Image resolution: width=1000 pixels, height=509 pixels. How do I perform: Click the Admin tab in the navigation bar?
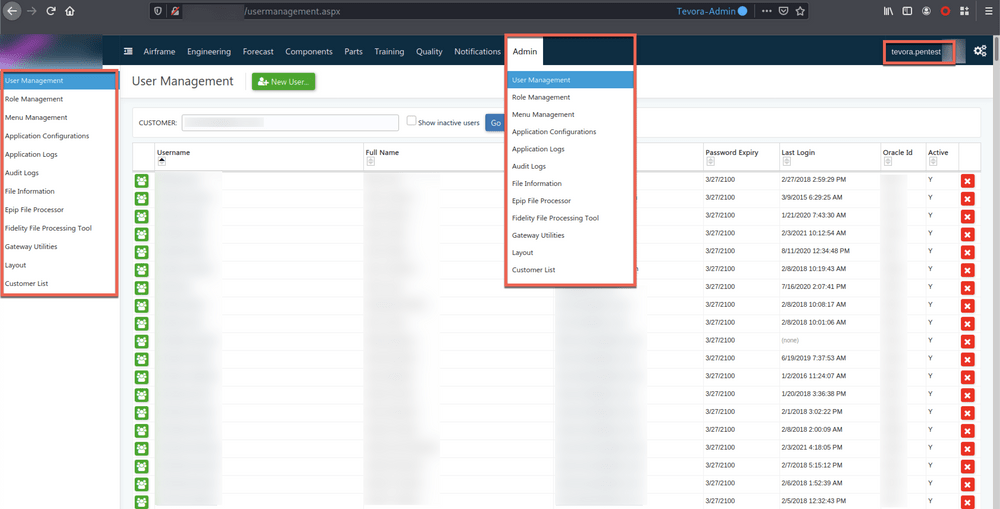click(525, 52)
